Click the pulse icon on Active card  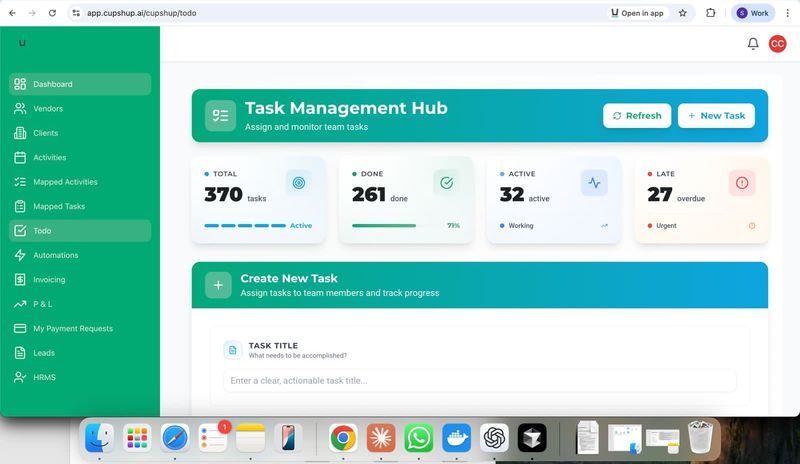[594, 183]
